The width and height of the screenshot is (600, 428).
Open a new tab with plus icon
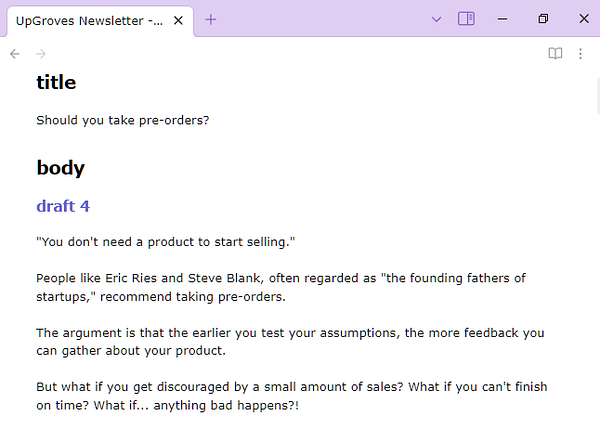[x=211, y=19]
